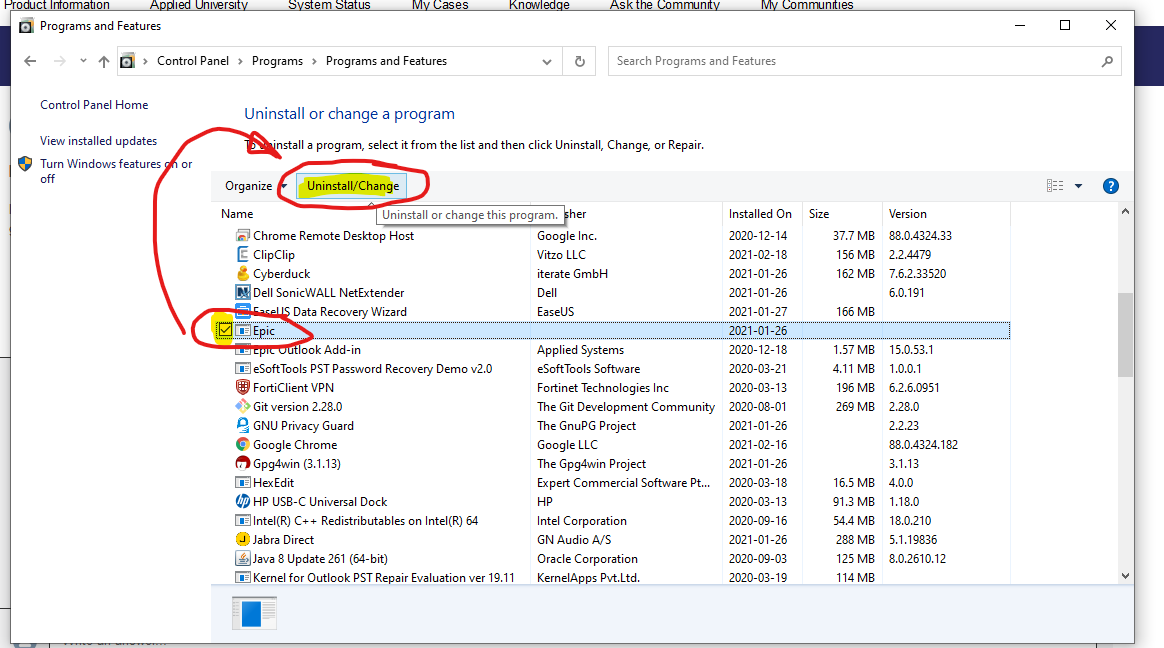Select the Intel C++ Redistributables icon

(x=243, y=520)
